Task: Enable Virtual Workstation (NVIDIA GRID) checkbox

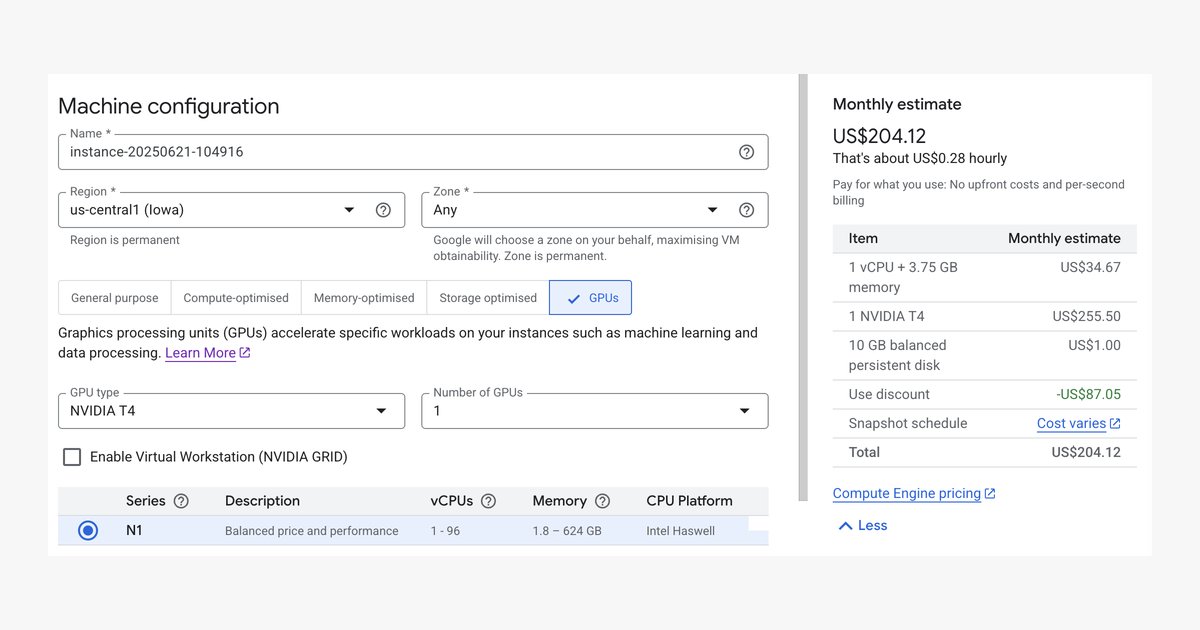Action: (72, 457)
